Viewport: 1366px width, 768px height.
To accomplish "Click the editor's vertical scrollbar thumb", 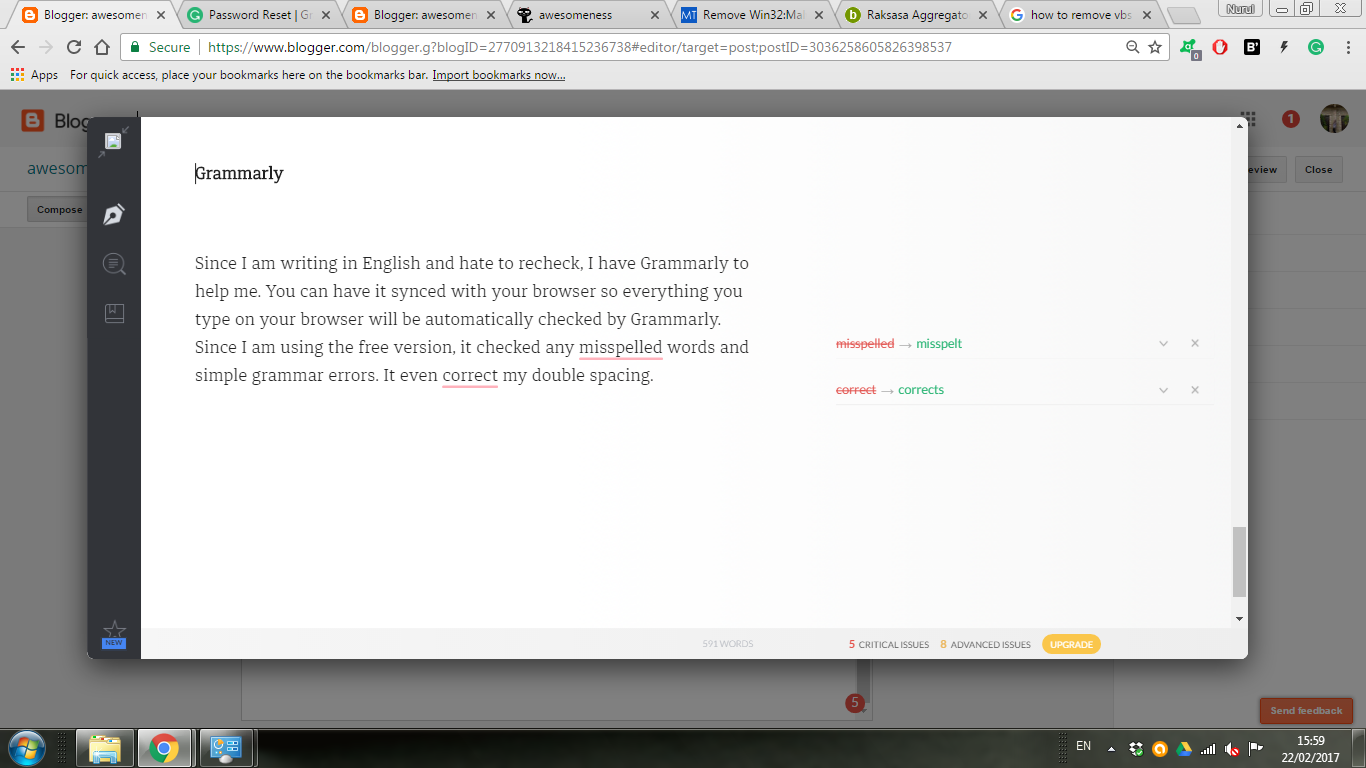I will point(1240,561).
